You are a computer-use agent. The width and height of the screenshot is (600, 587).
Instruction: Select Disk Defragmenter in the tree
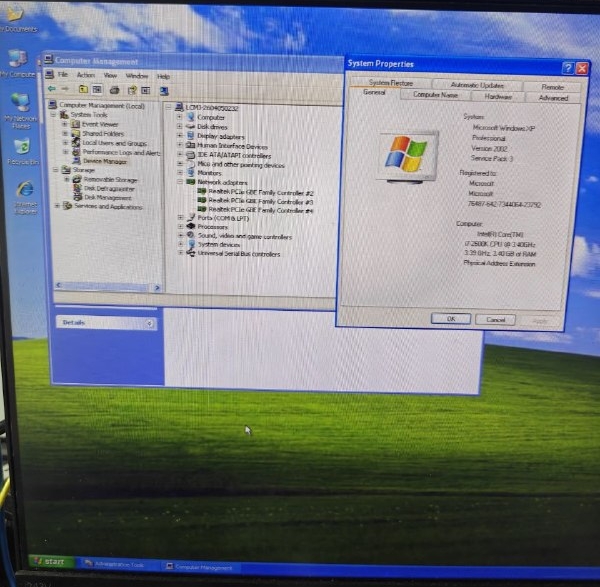(x=109, y=189)
